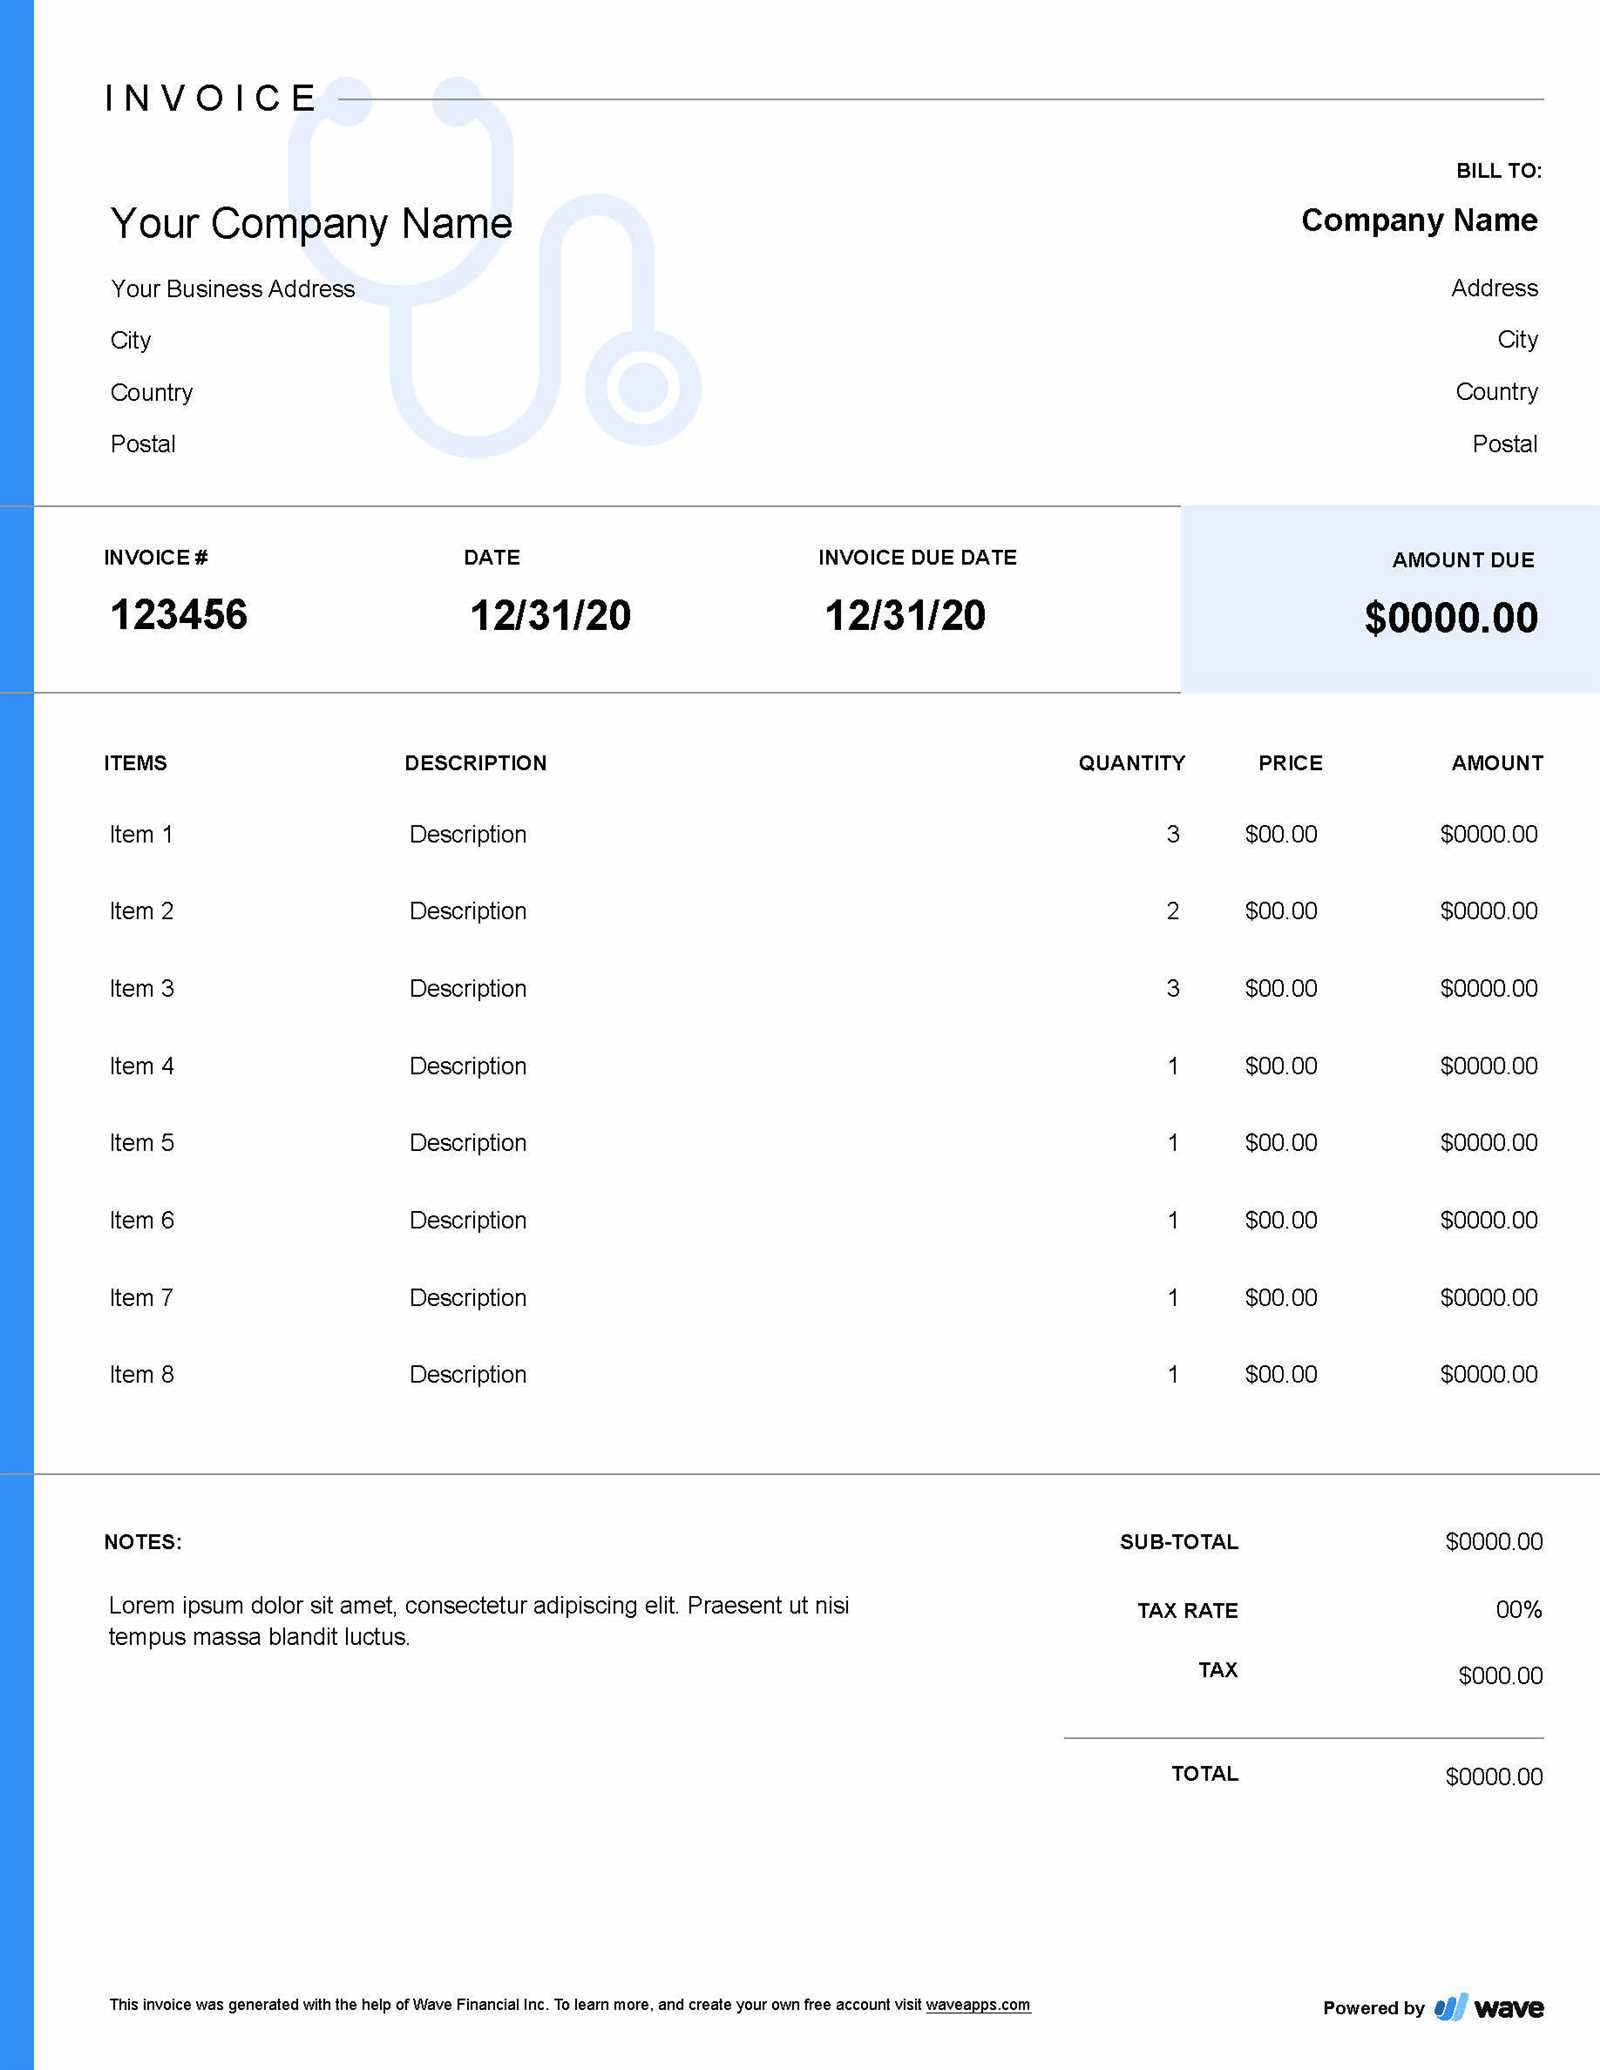Click amount $0000.00 in Item 5 row
1600x2070 pixels.
[1489, 1142]
